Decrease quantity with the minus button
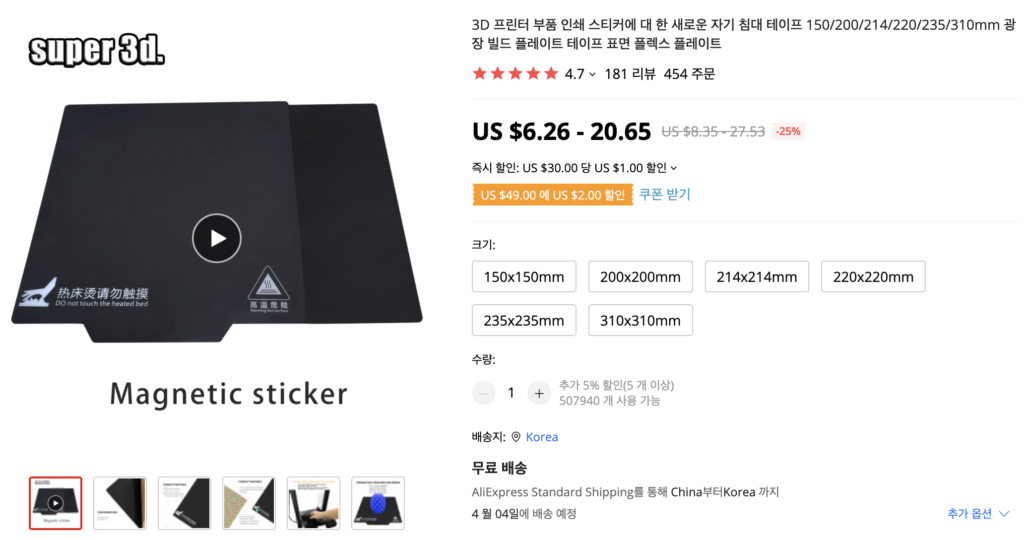 click(484, 393)
